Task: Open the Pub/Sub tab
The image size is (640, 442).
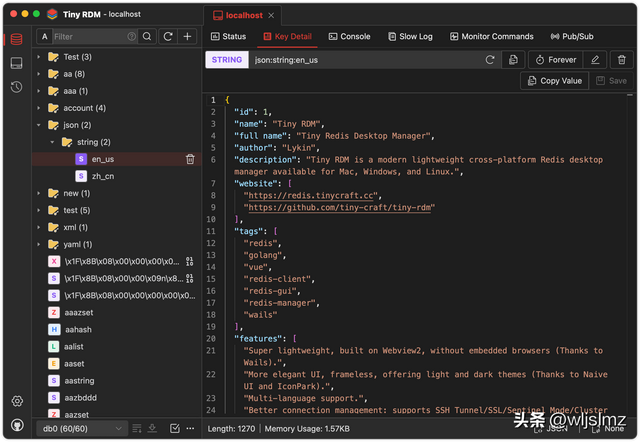Action: click(x=572, y=36)
